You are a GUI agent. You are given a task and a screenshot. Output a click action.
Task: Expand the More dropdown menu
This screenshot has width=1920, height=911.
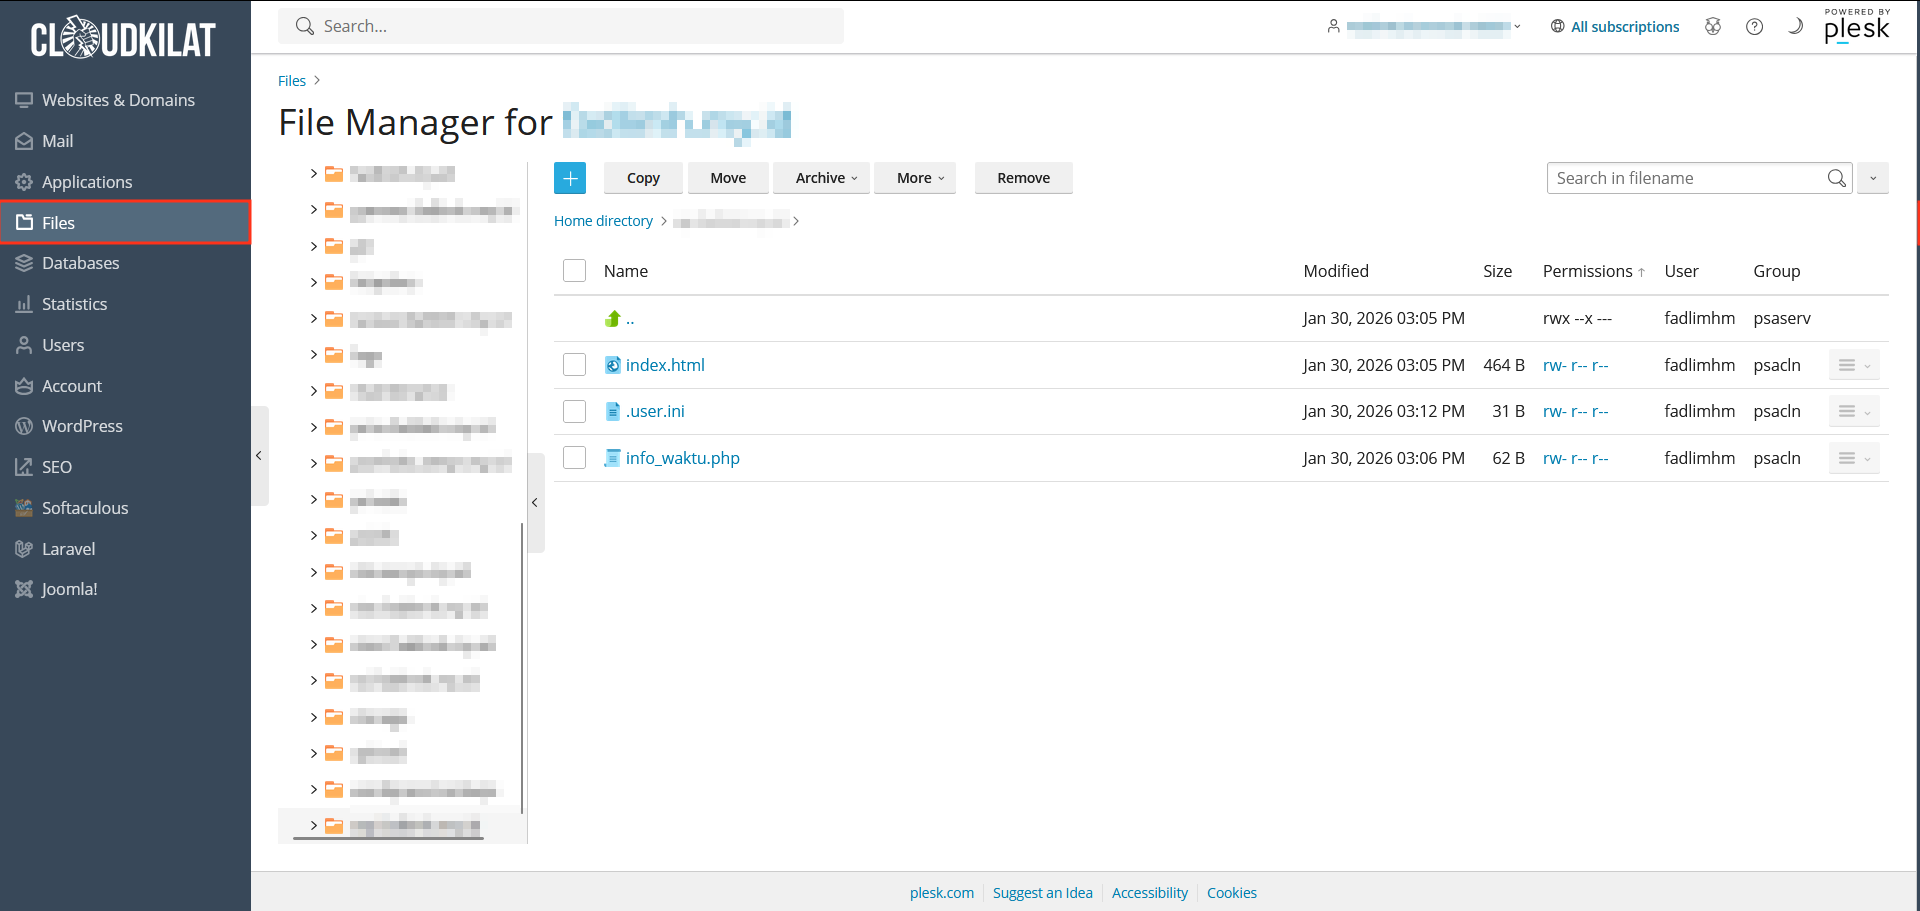(914, 177)
